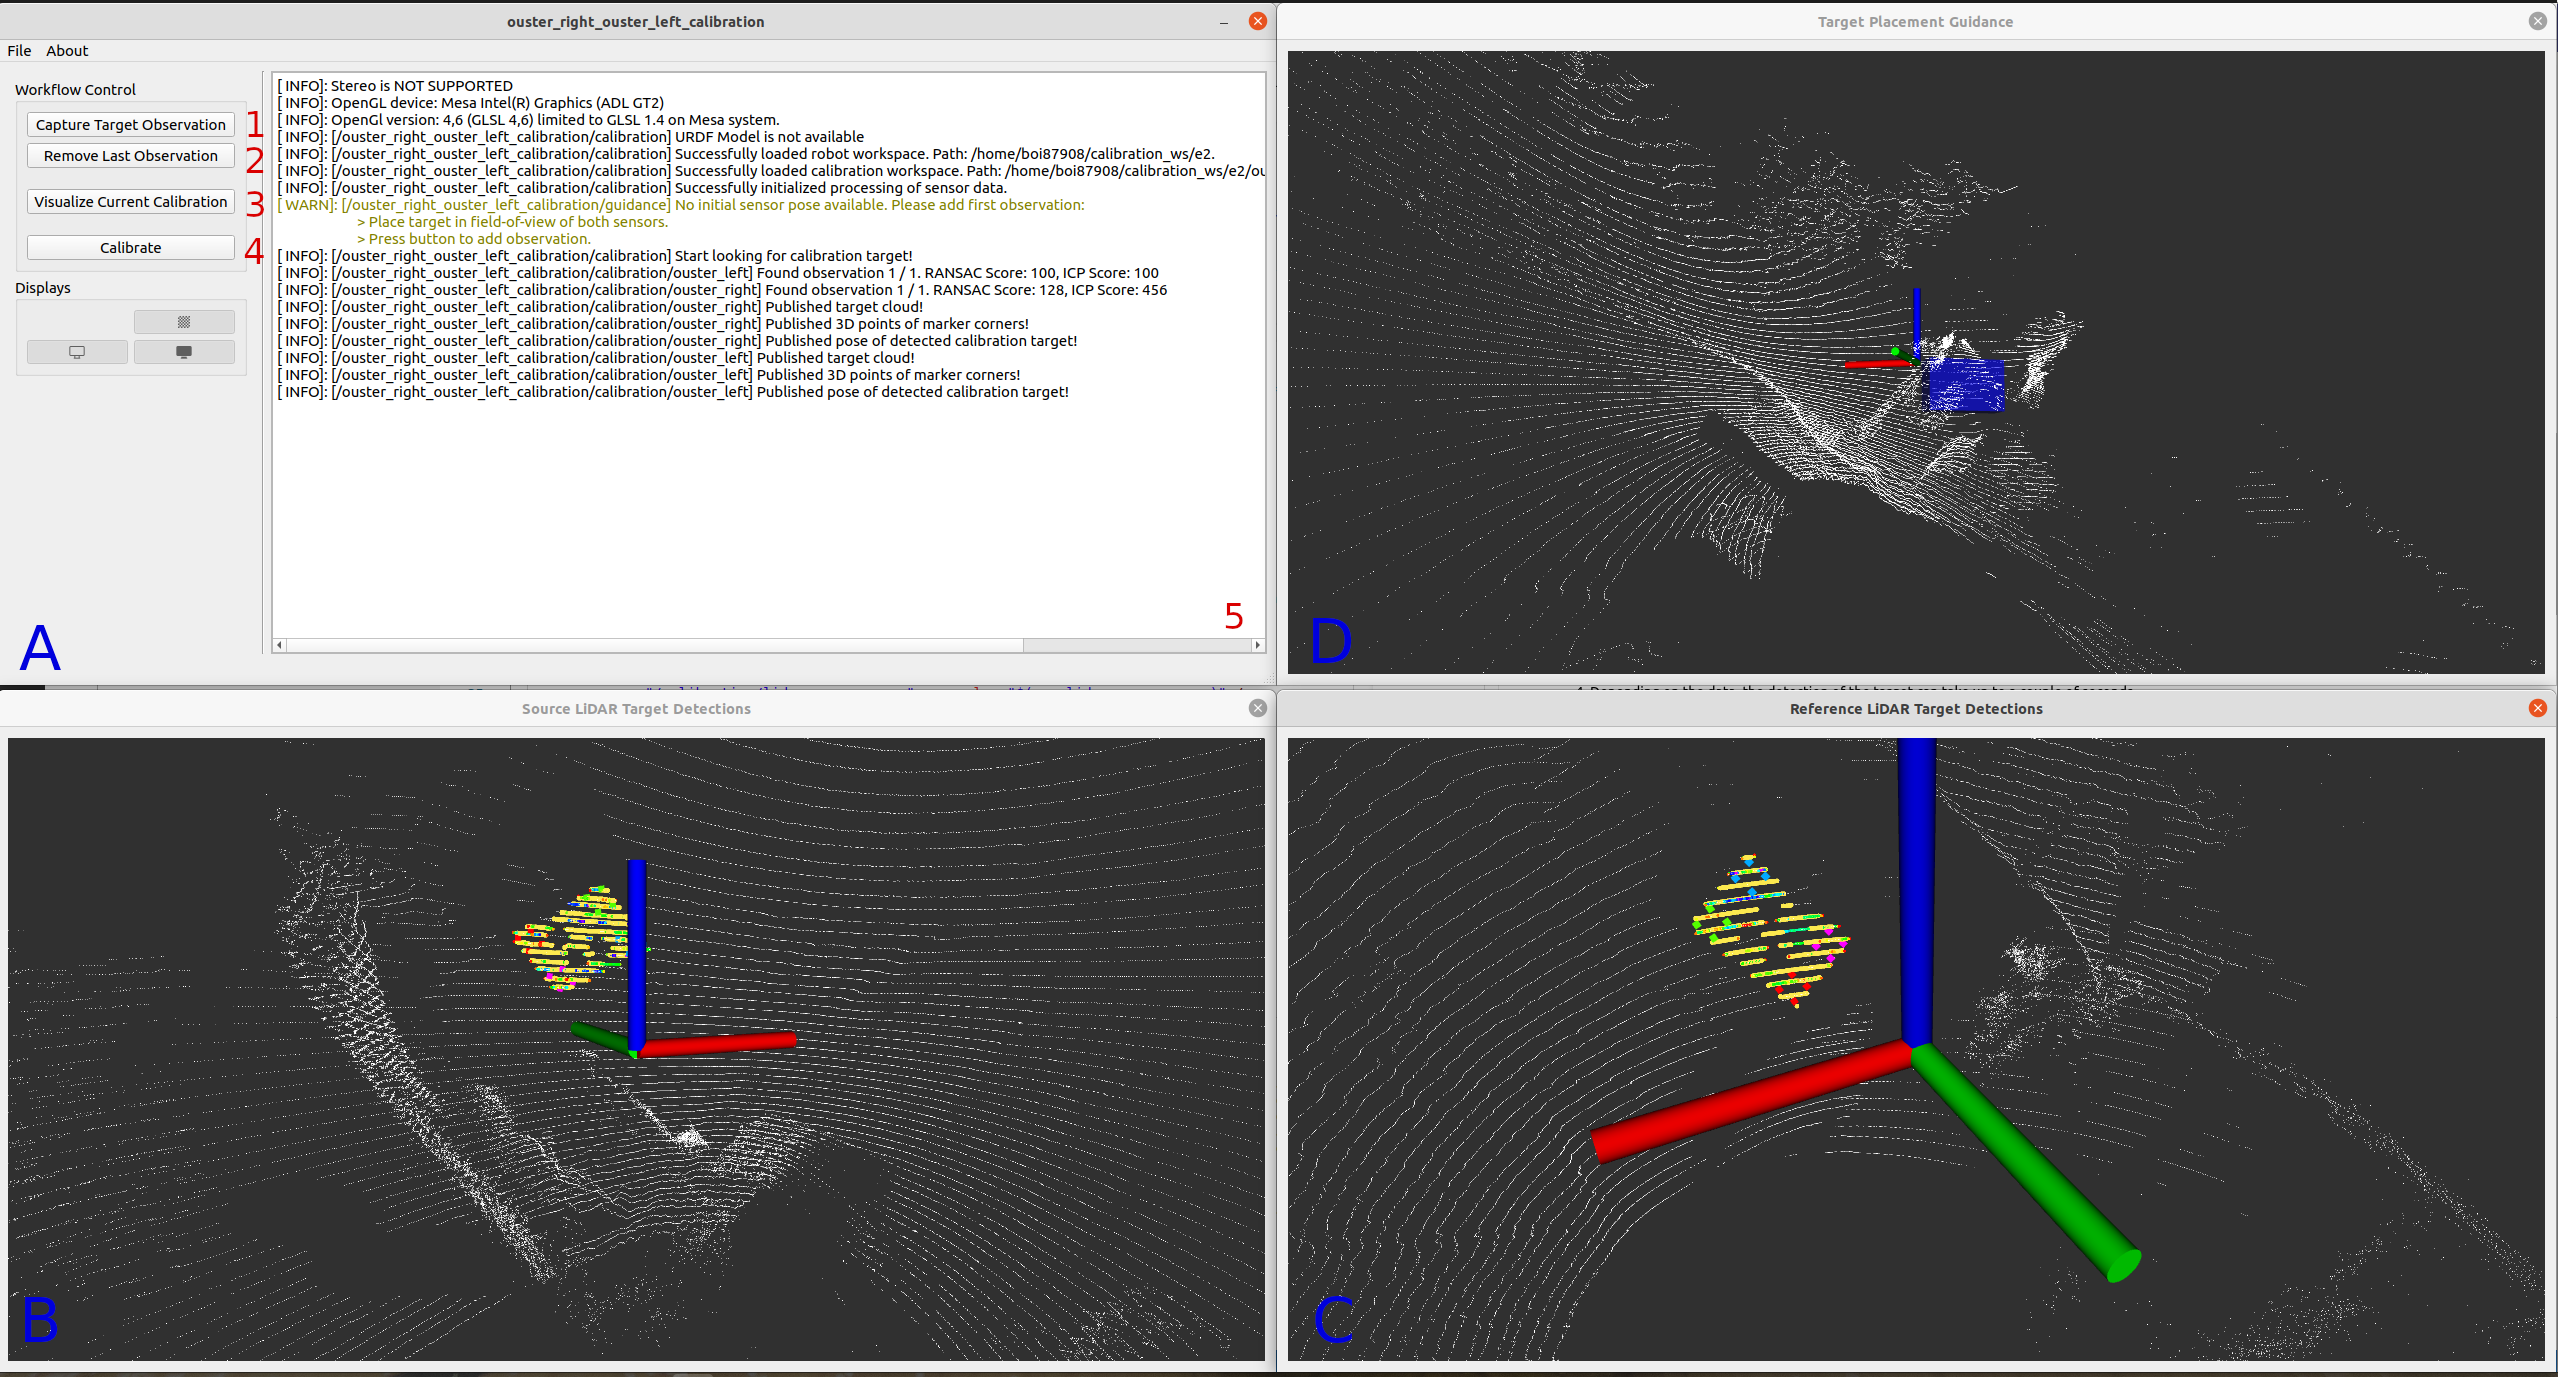Click the outlined monitor display button
Screen dimensions: 2558x1377
[77, 352]
